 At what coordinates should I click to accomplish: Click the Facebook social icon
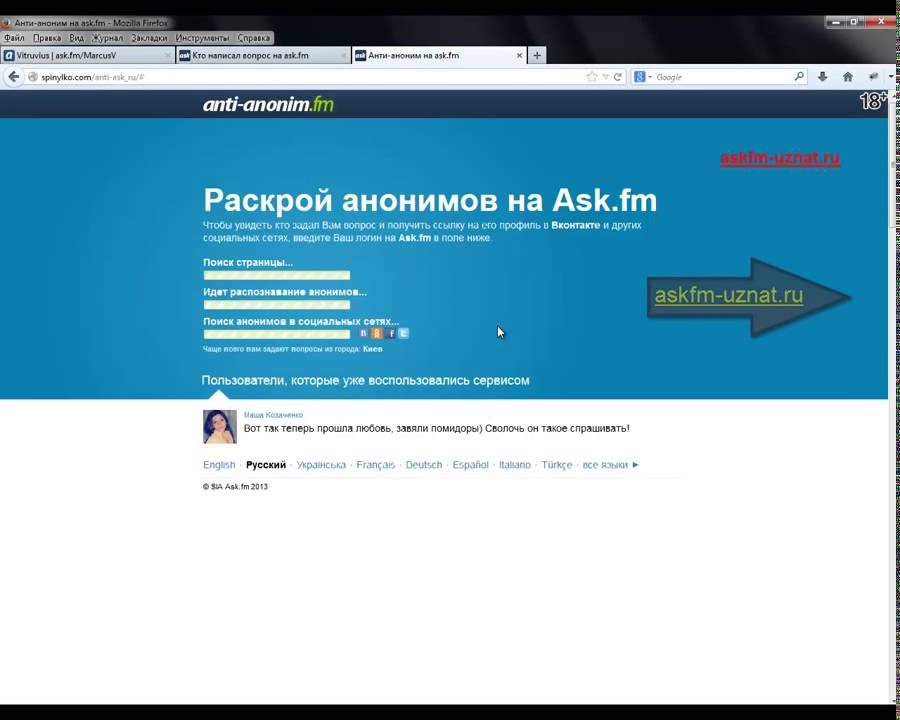(x=391, y=333)
